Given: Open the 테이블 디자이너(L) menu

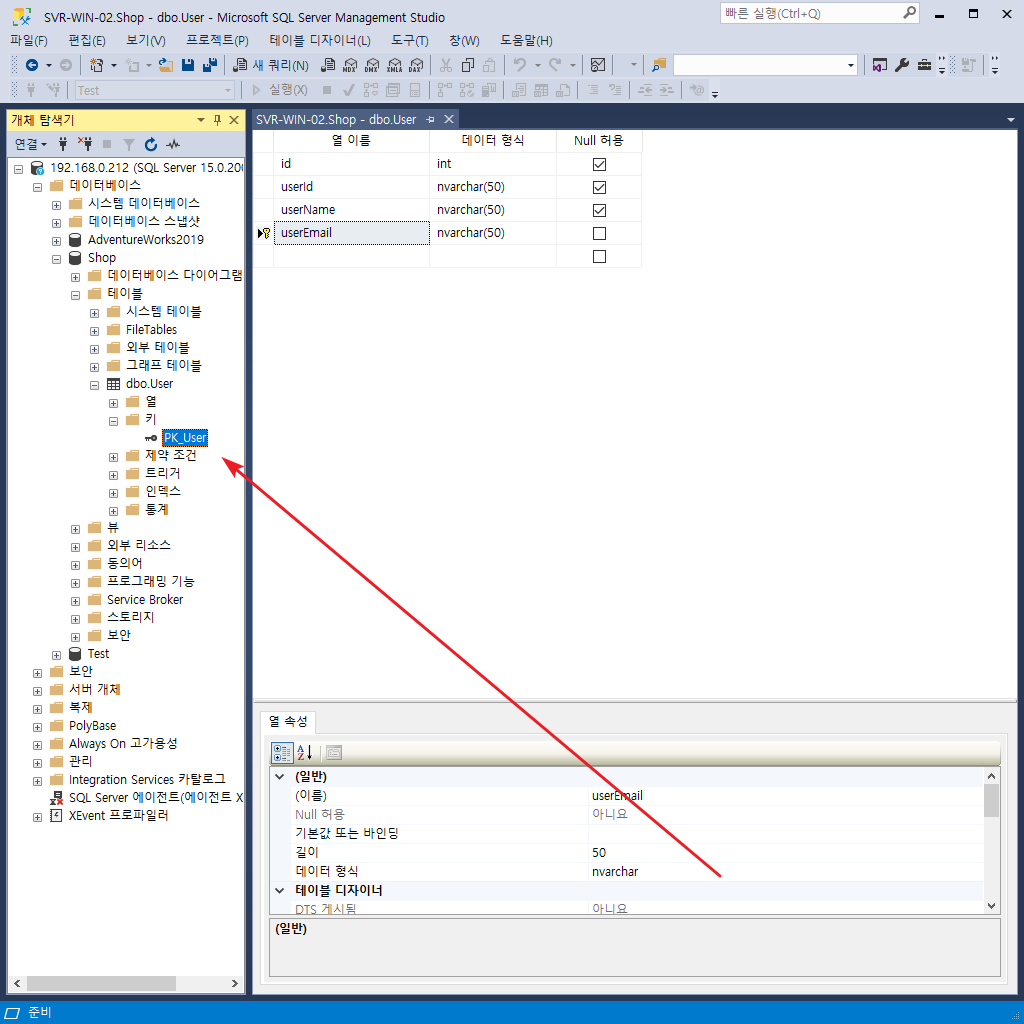Looking at the screenshot, I should click(x=320, y=40).
